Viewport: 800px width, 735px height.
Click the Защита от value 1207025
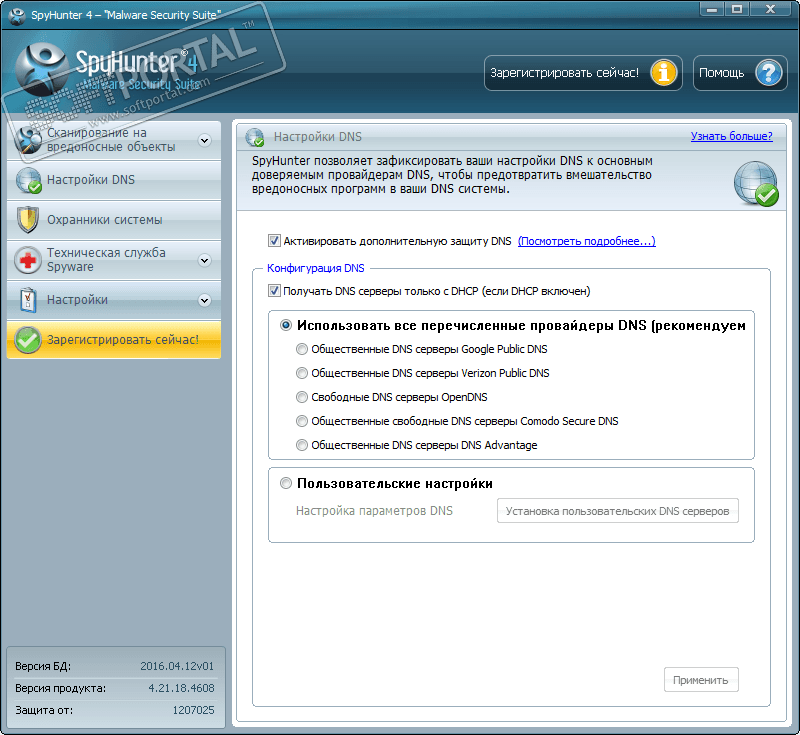click(x=193, y=710)
